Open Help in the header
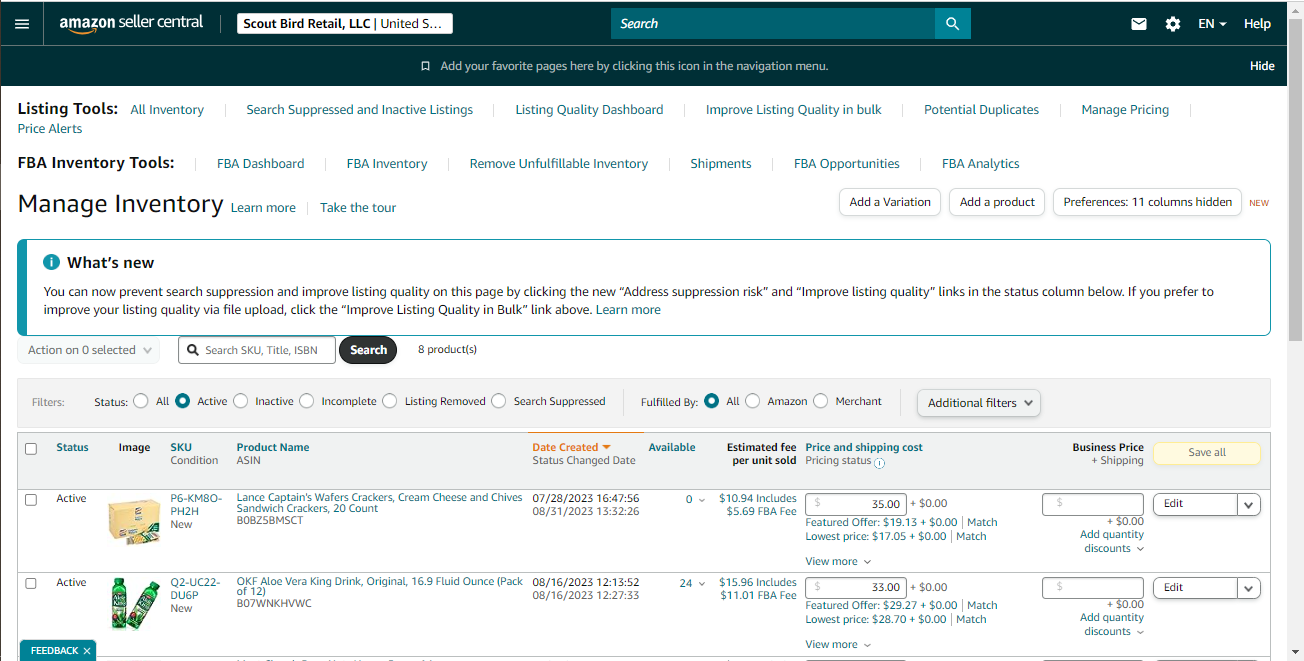The height and width of the screenshot is (661, 1304). (1257, 24)
